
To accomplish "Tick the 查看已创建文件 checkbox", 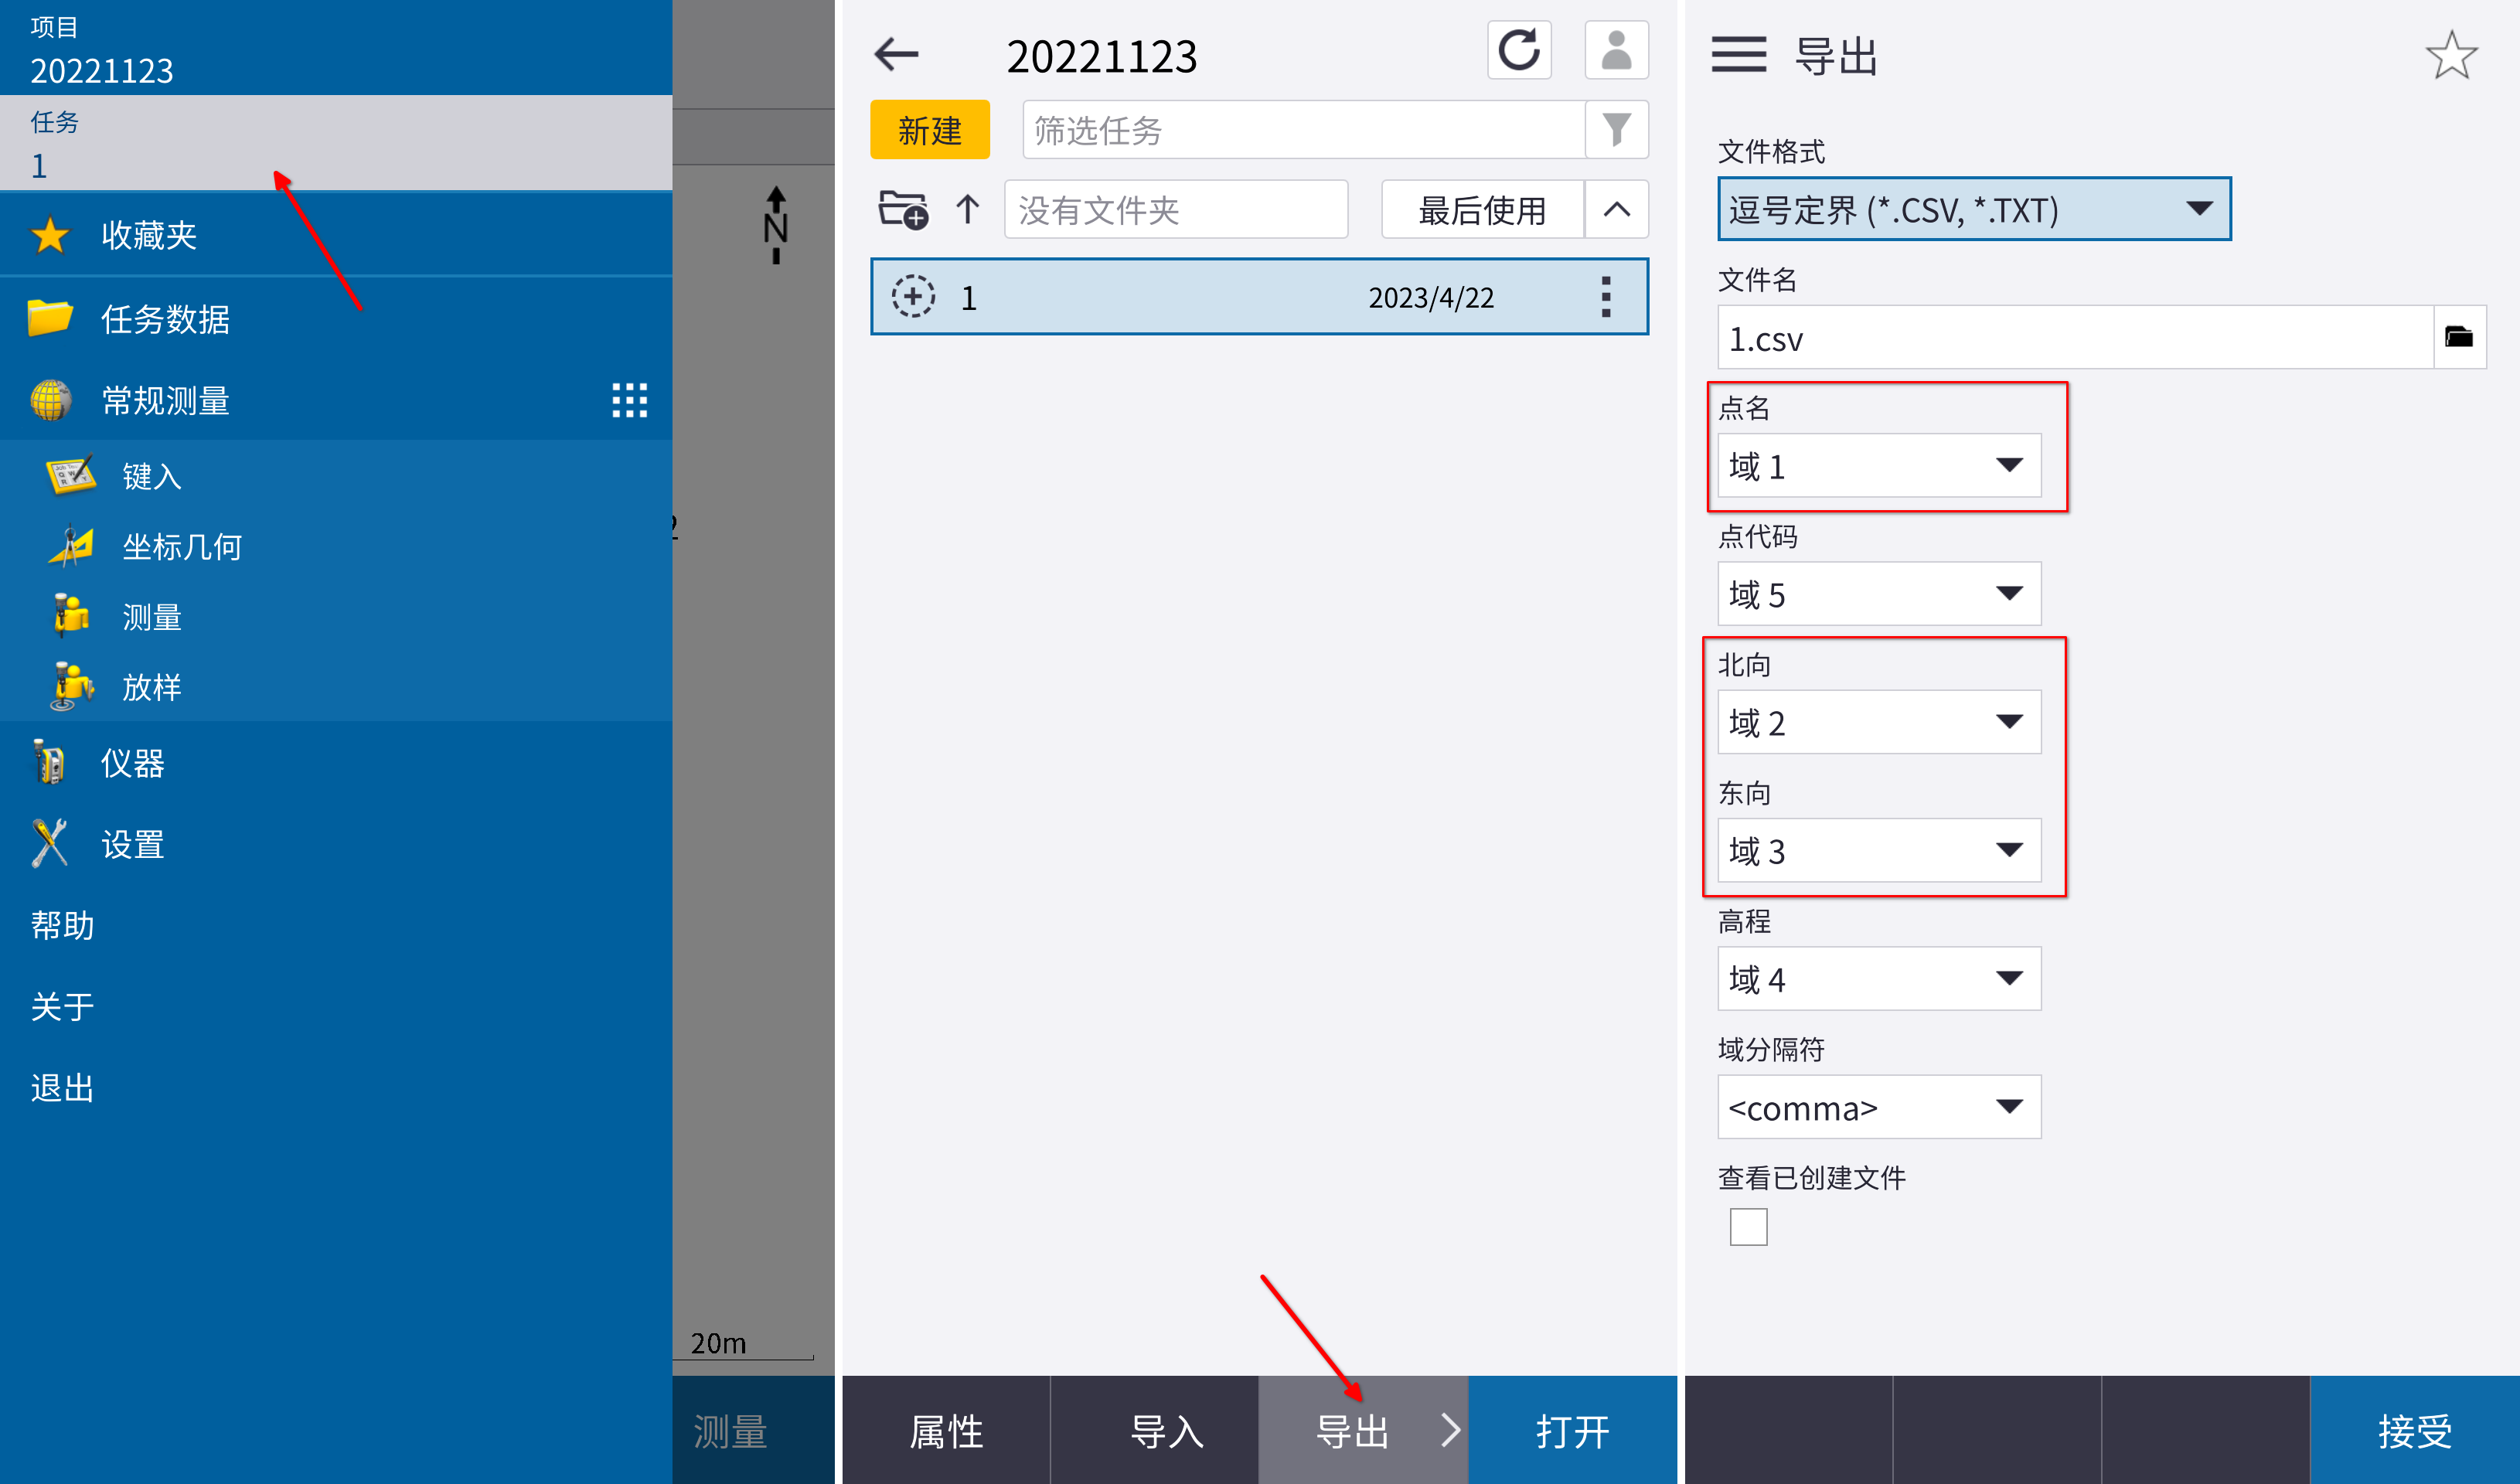I will [1748, 1226].
